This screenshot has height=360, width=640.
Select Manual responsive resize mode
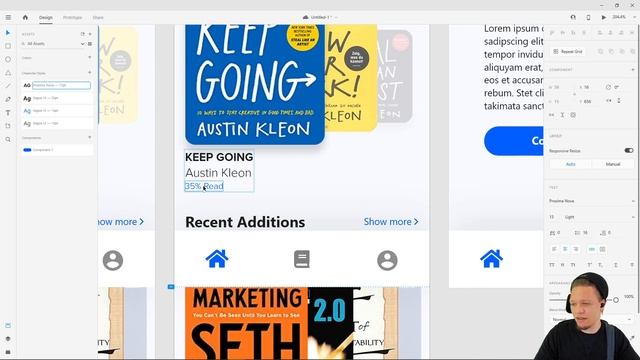612,164
